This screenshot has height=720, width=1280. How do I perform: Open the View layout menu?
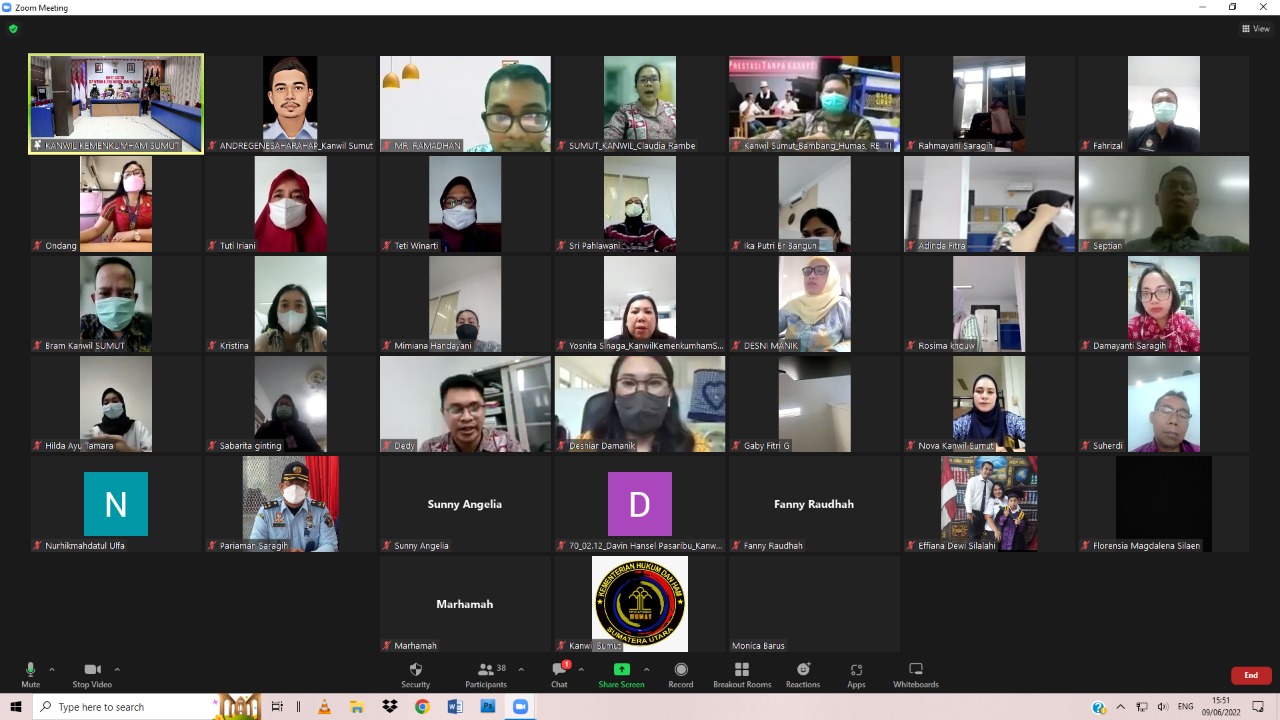pos(1255,29)
